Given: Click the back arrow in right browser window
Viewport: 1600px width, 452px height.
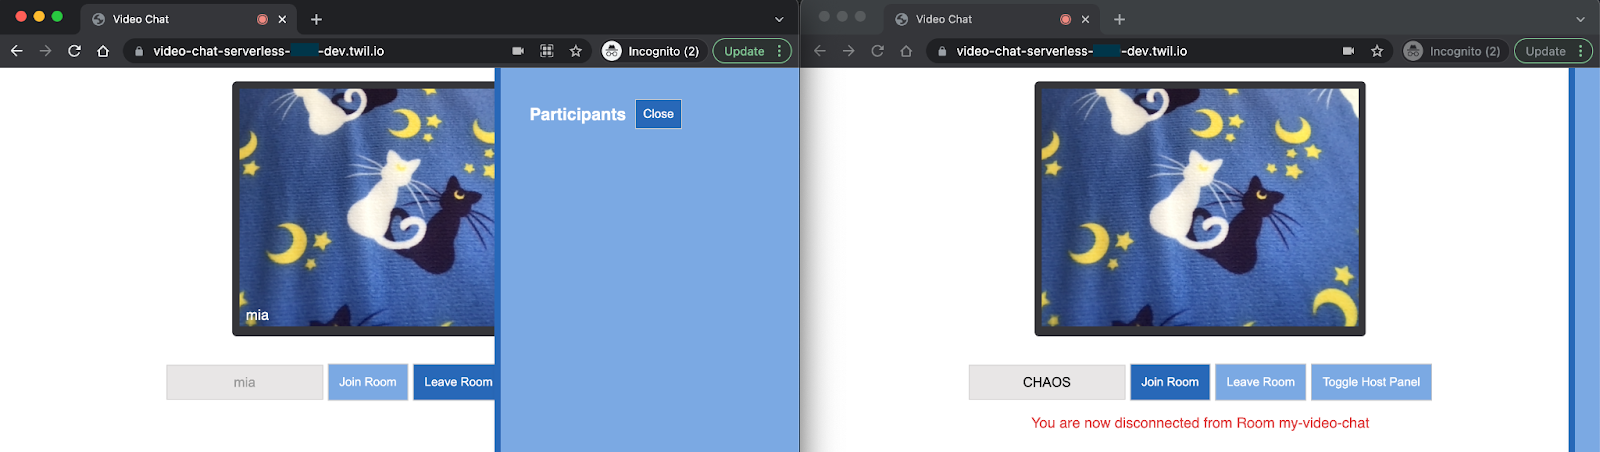Looking at the screenshot, I should pos(820,51).
